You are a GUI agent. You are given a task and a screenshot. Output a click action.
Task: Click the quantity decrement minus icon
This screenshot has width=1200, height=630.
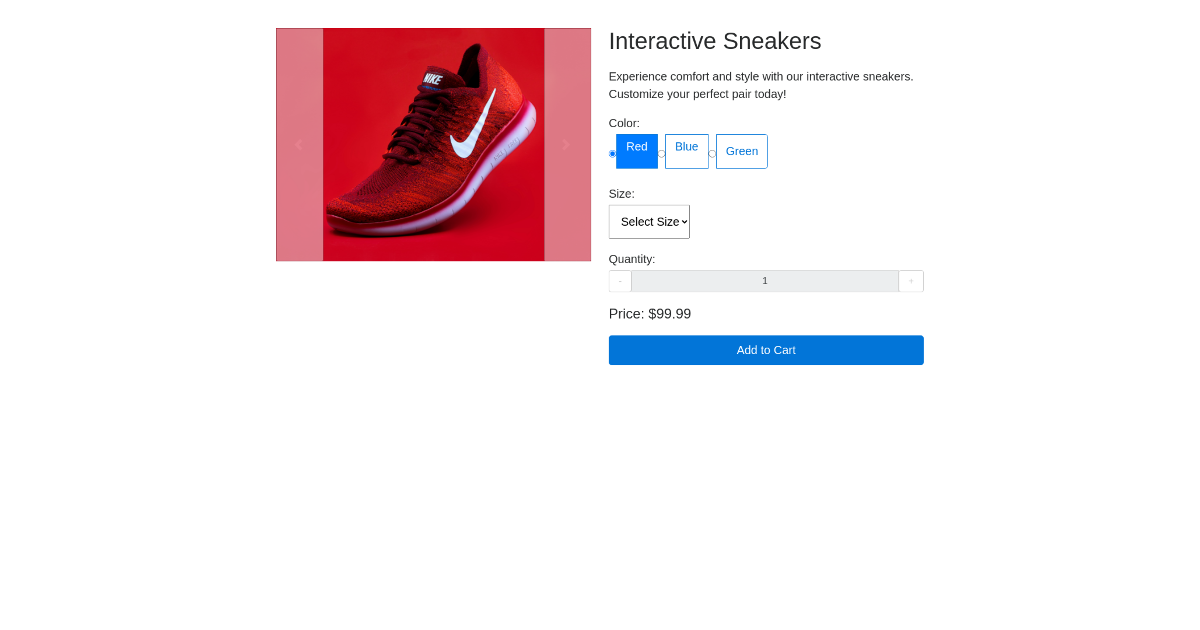pyautogui.click(x=620, y=281)
